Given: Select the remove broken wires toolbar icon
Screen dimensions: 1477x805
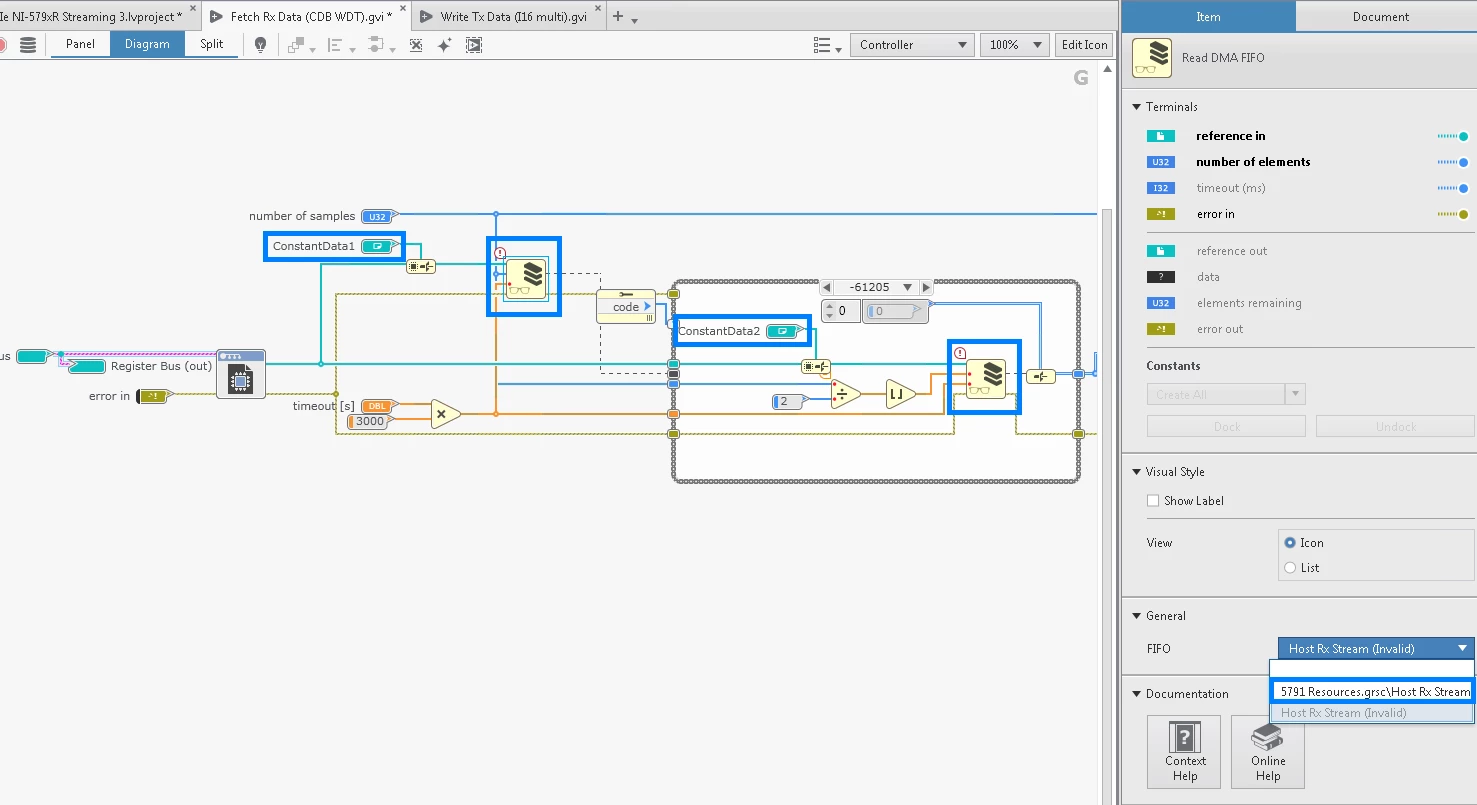Looking at the screenshot, I should [x=416, y=45].
